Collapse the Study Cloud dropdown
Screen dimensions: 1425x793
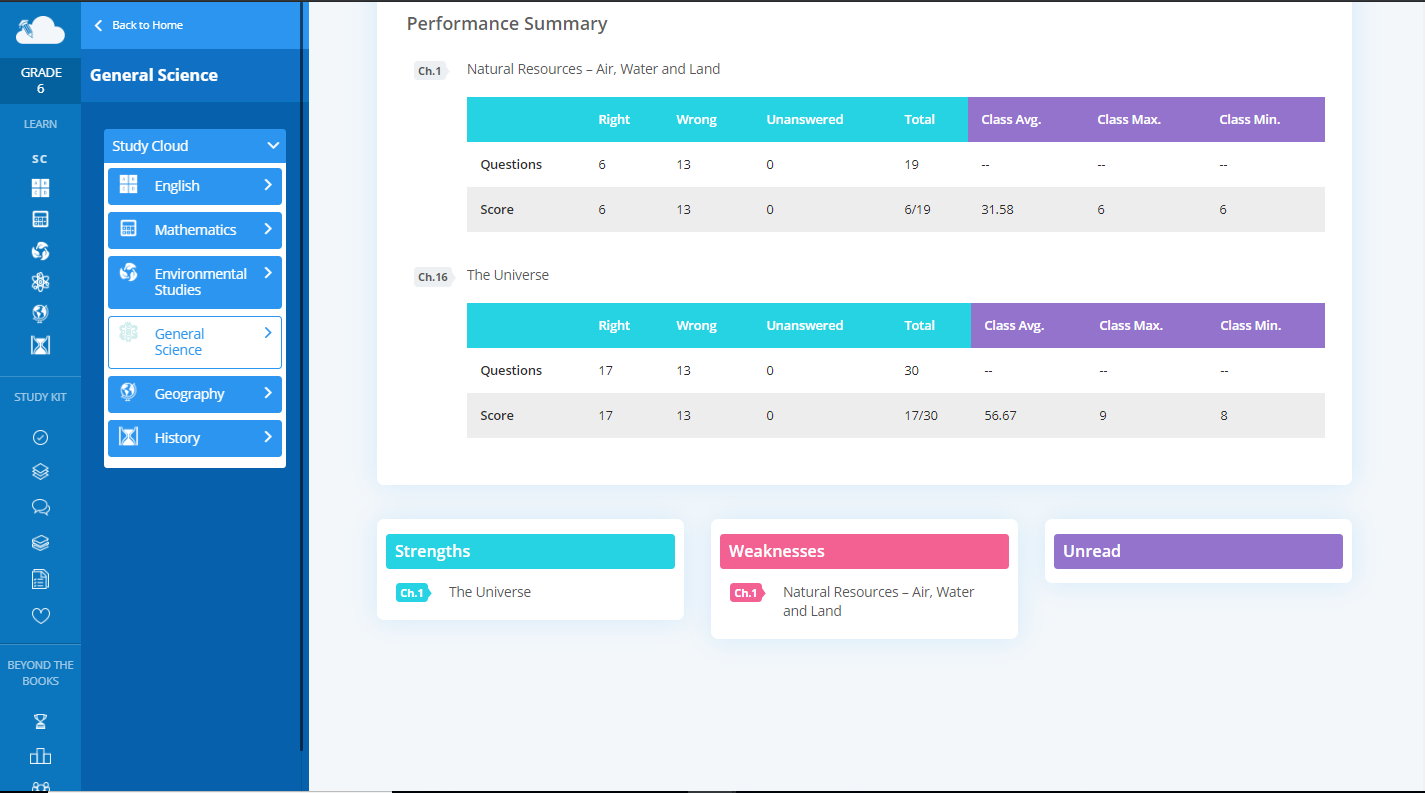click(x=272, y=146)
